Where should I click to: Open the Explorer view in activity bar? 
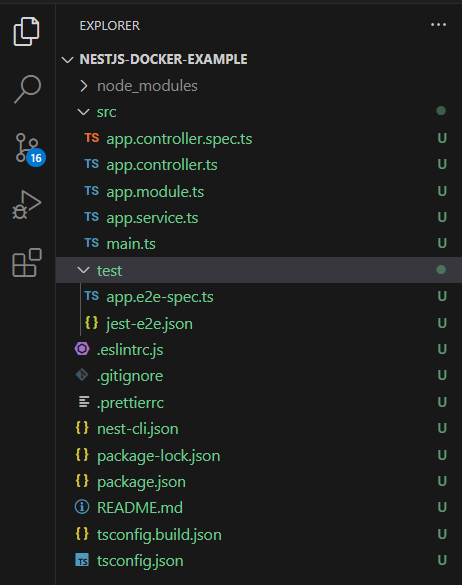click(26, 32)
